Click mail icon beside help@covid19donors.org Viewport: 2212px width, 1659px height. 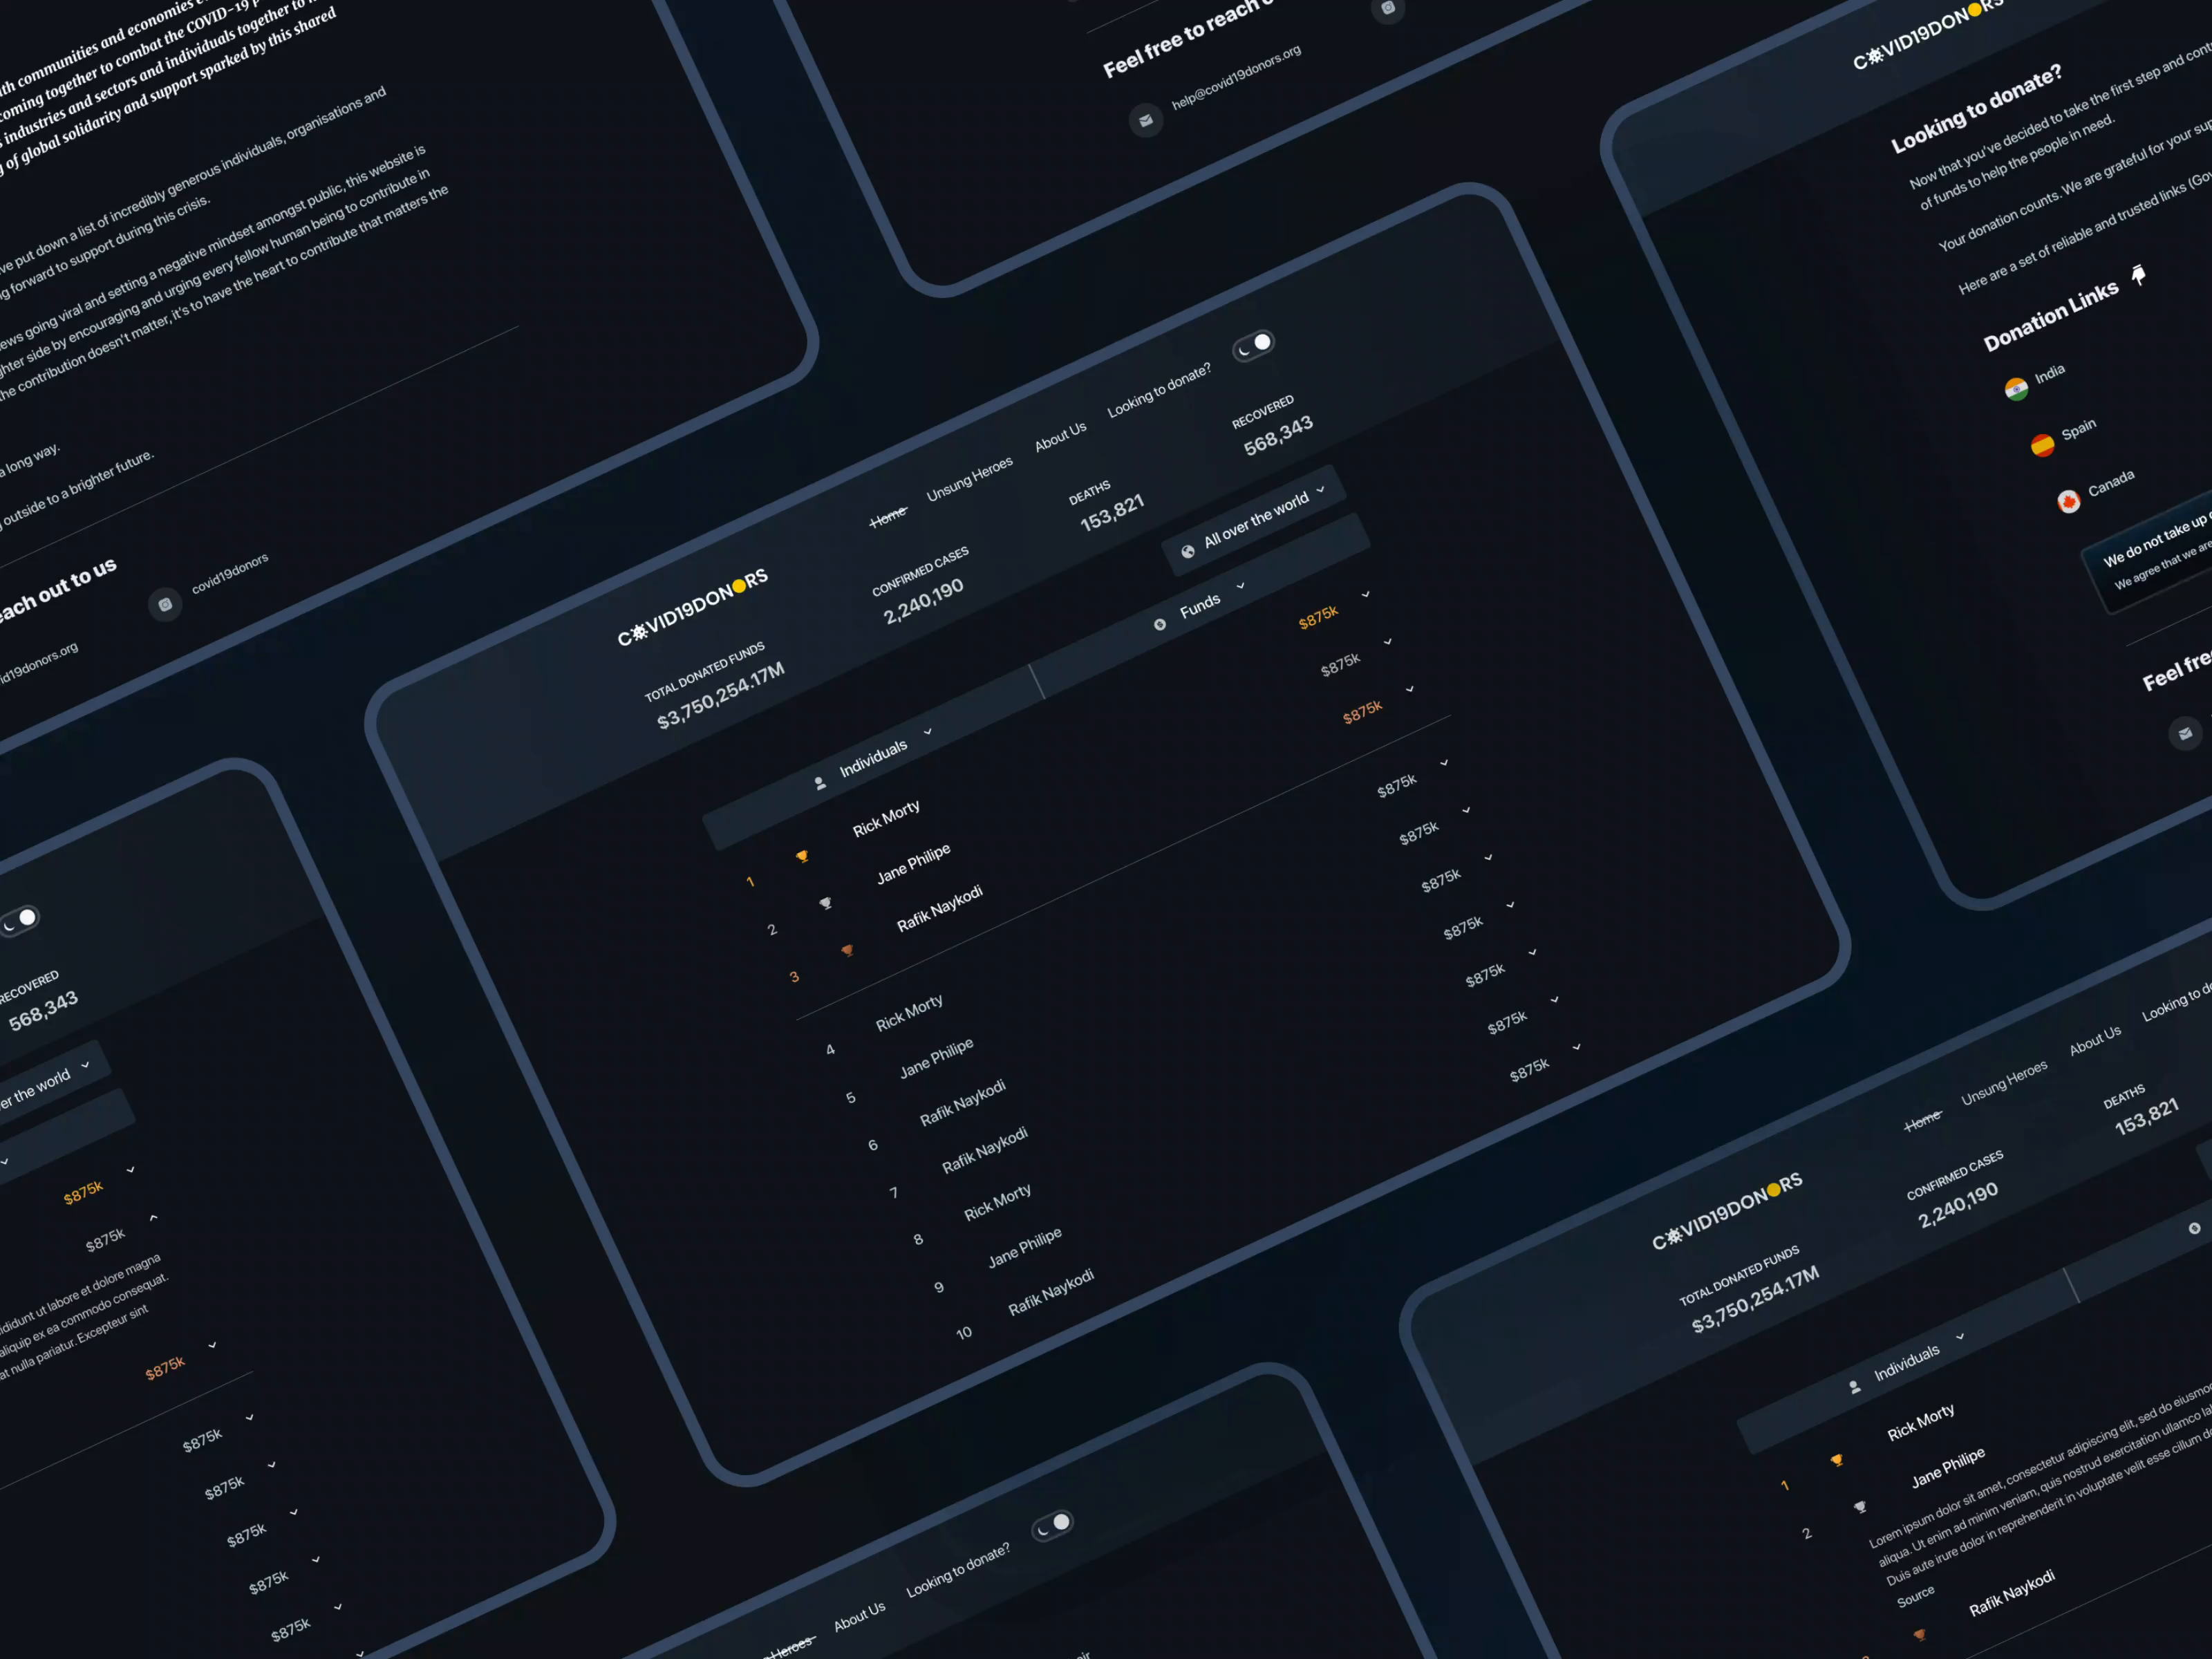pos(1146,121)
